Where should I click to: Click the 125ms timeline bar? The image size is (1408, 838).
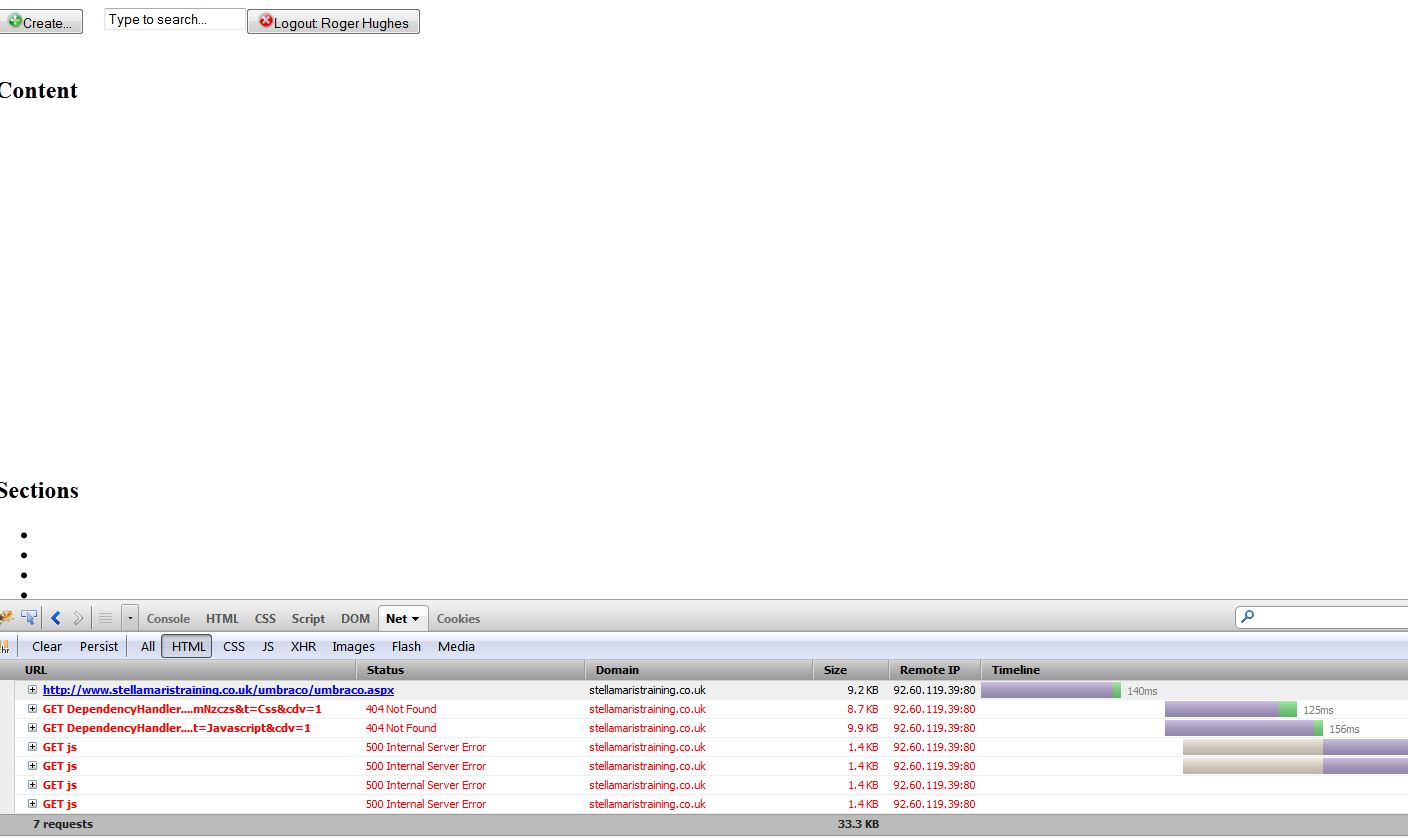[x=1231, y=709]
